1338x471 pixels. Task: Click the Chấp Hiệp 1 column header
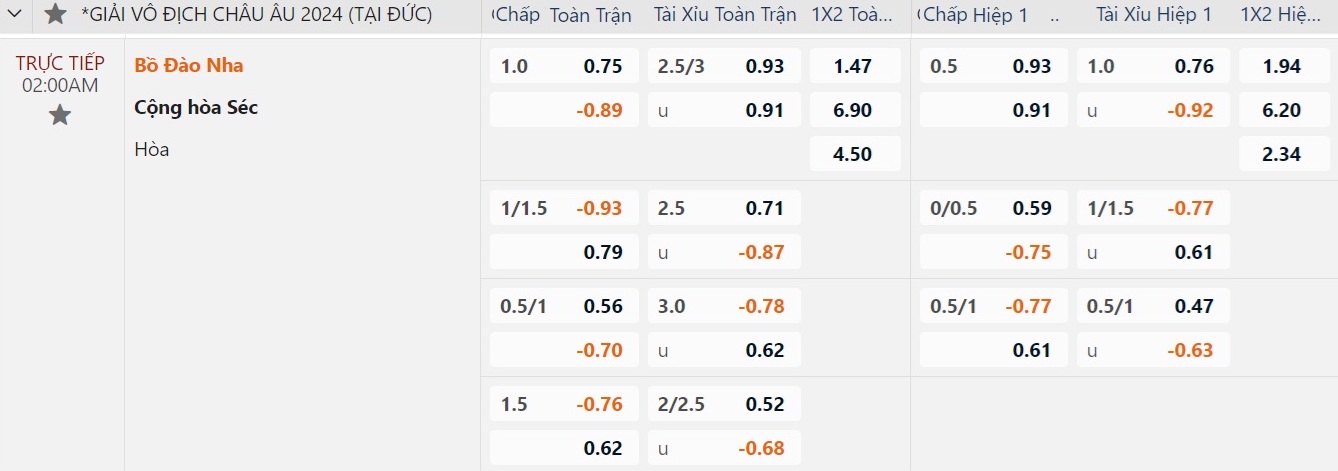(x=975, y=14)
